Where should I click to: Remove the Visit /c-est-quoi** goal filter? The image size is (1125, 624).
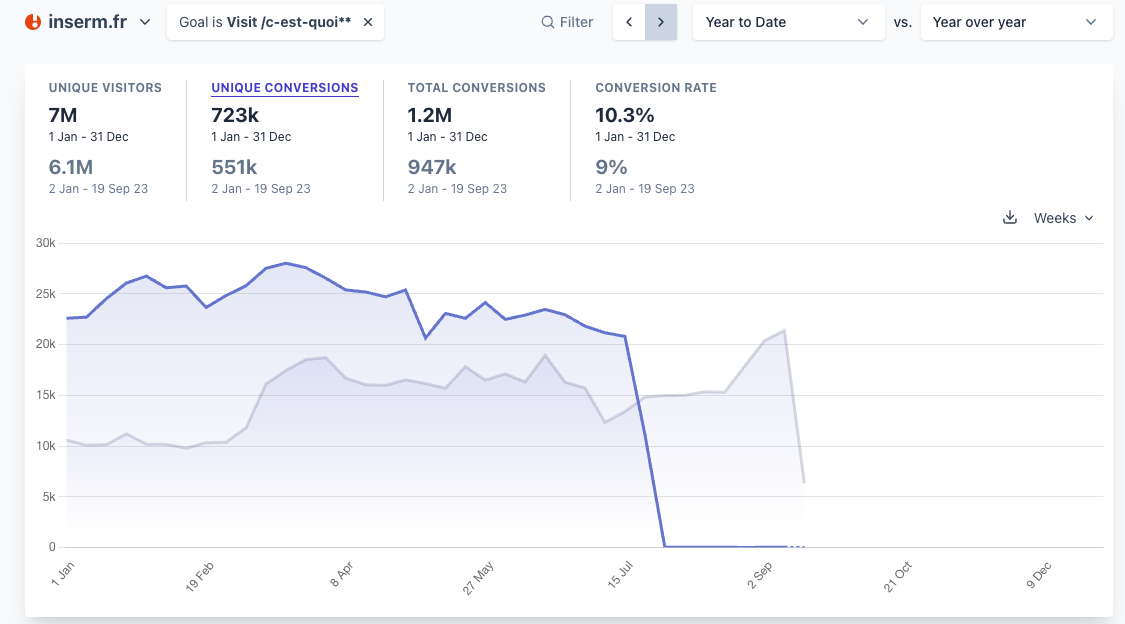click(368, 22)
